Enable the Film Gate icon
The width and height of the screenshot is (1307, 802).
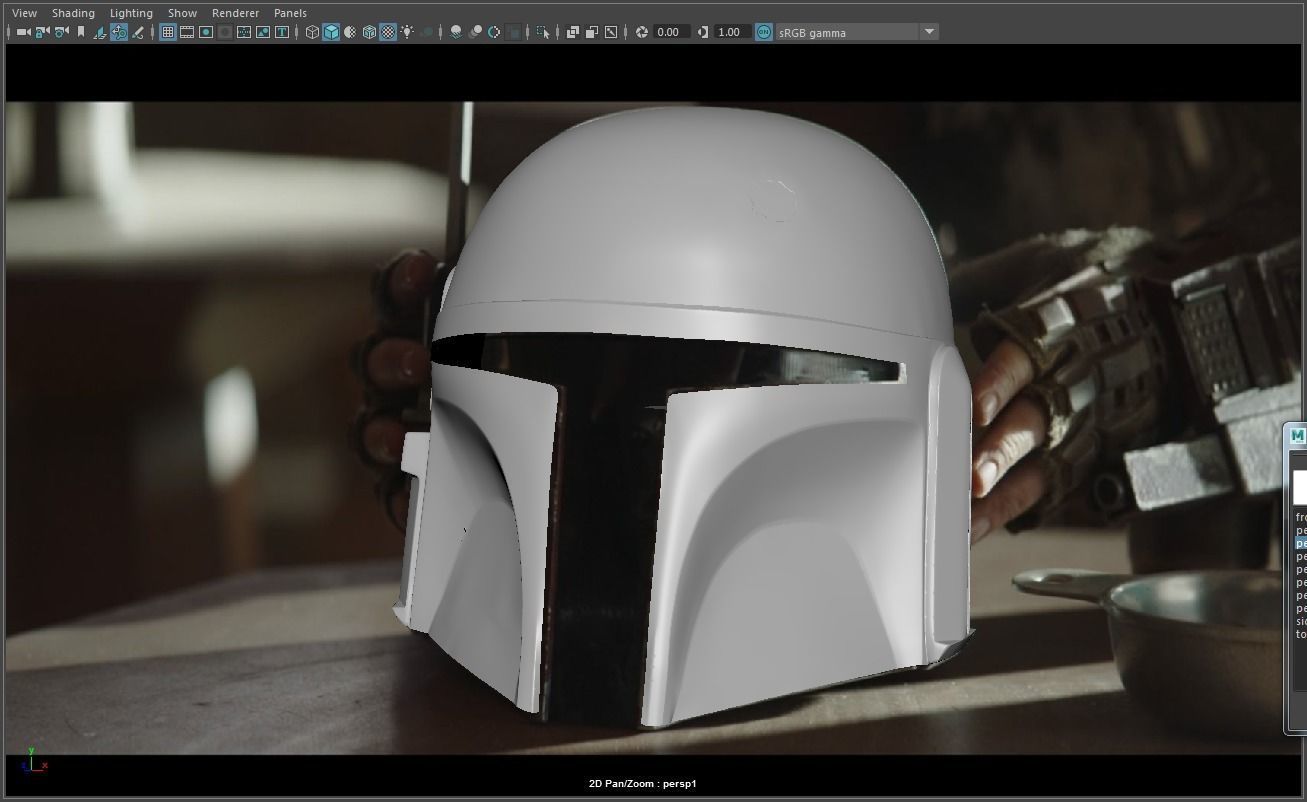(187, 32)
